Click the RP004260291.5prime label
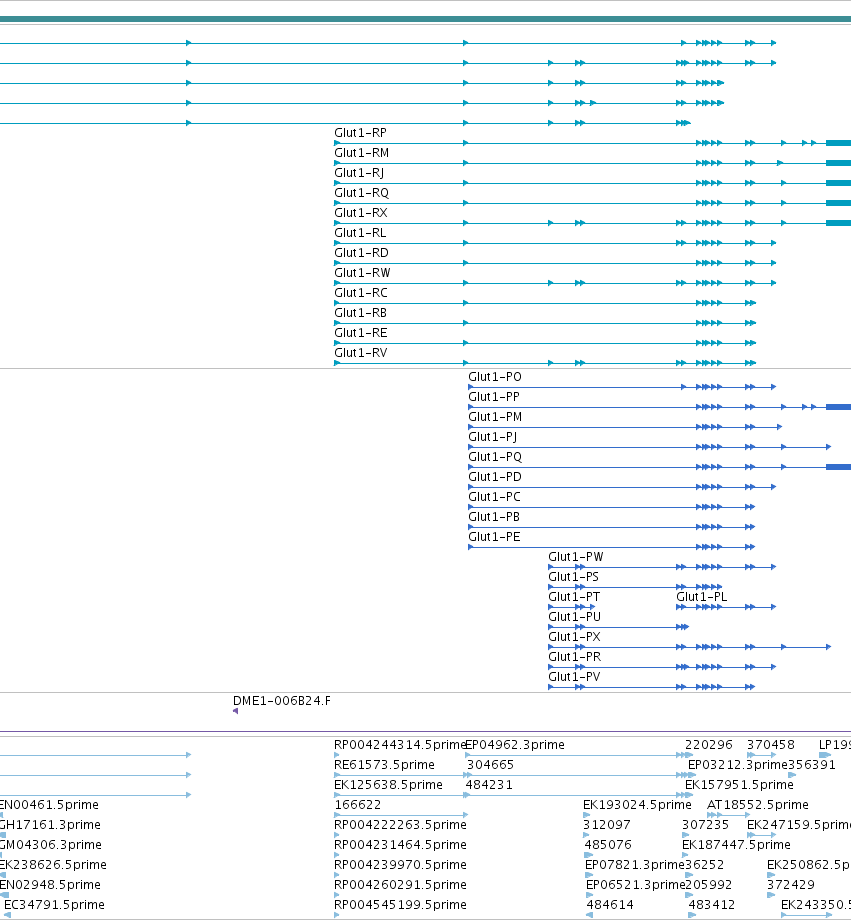This screenshot has width=851, height=920. 400,884
